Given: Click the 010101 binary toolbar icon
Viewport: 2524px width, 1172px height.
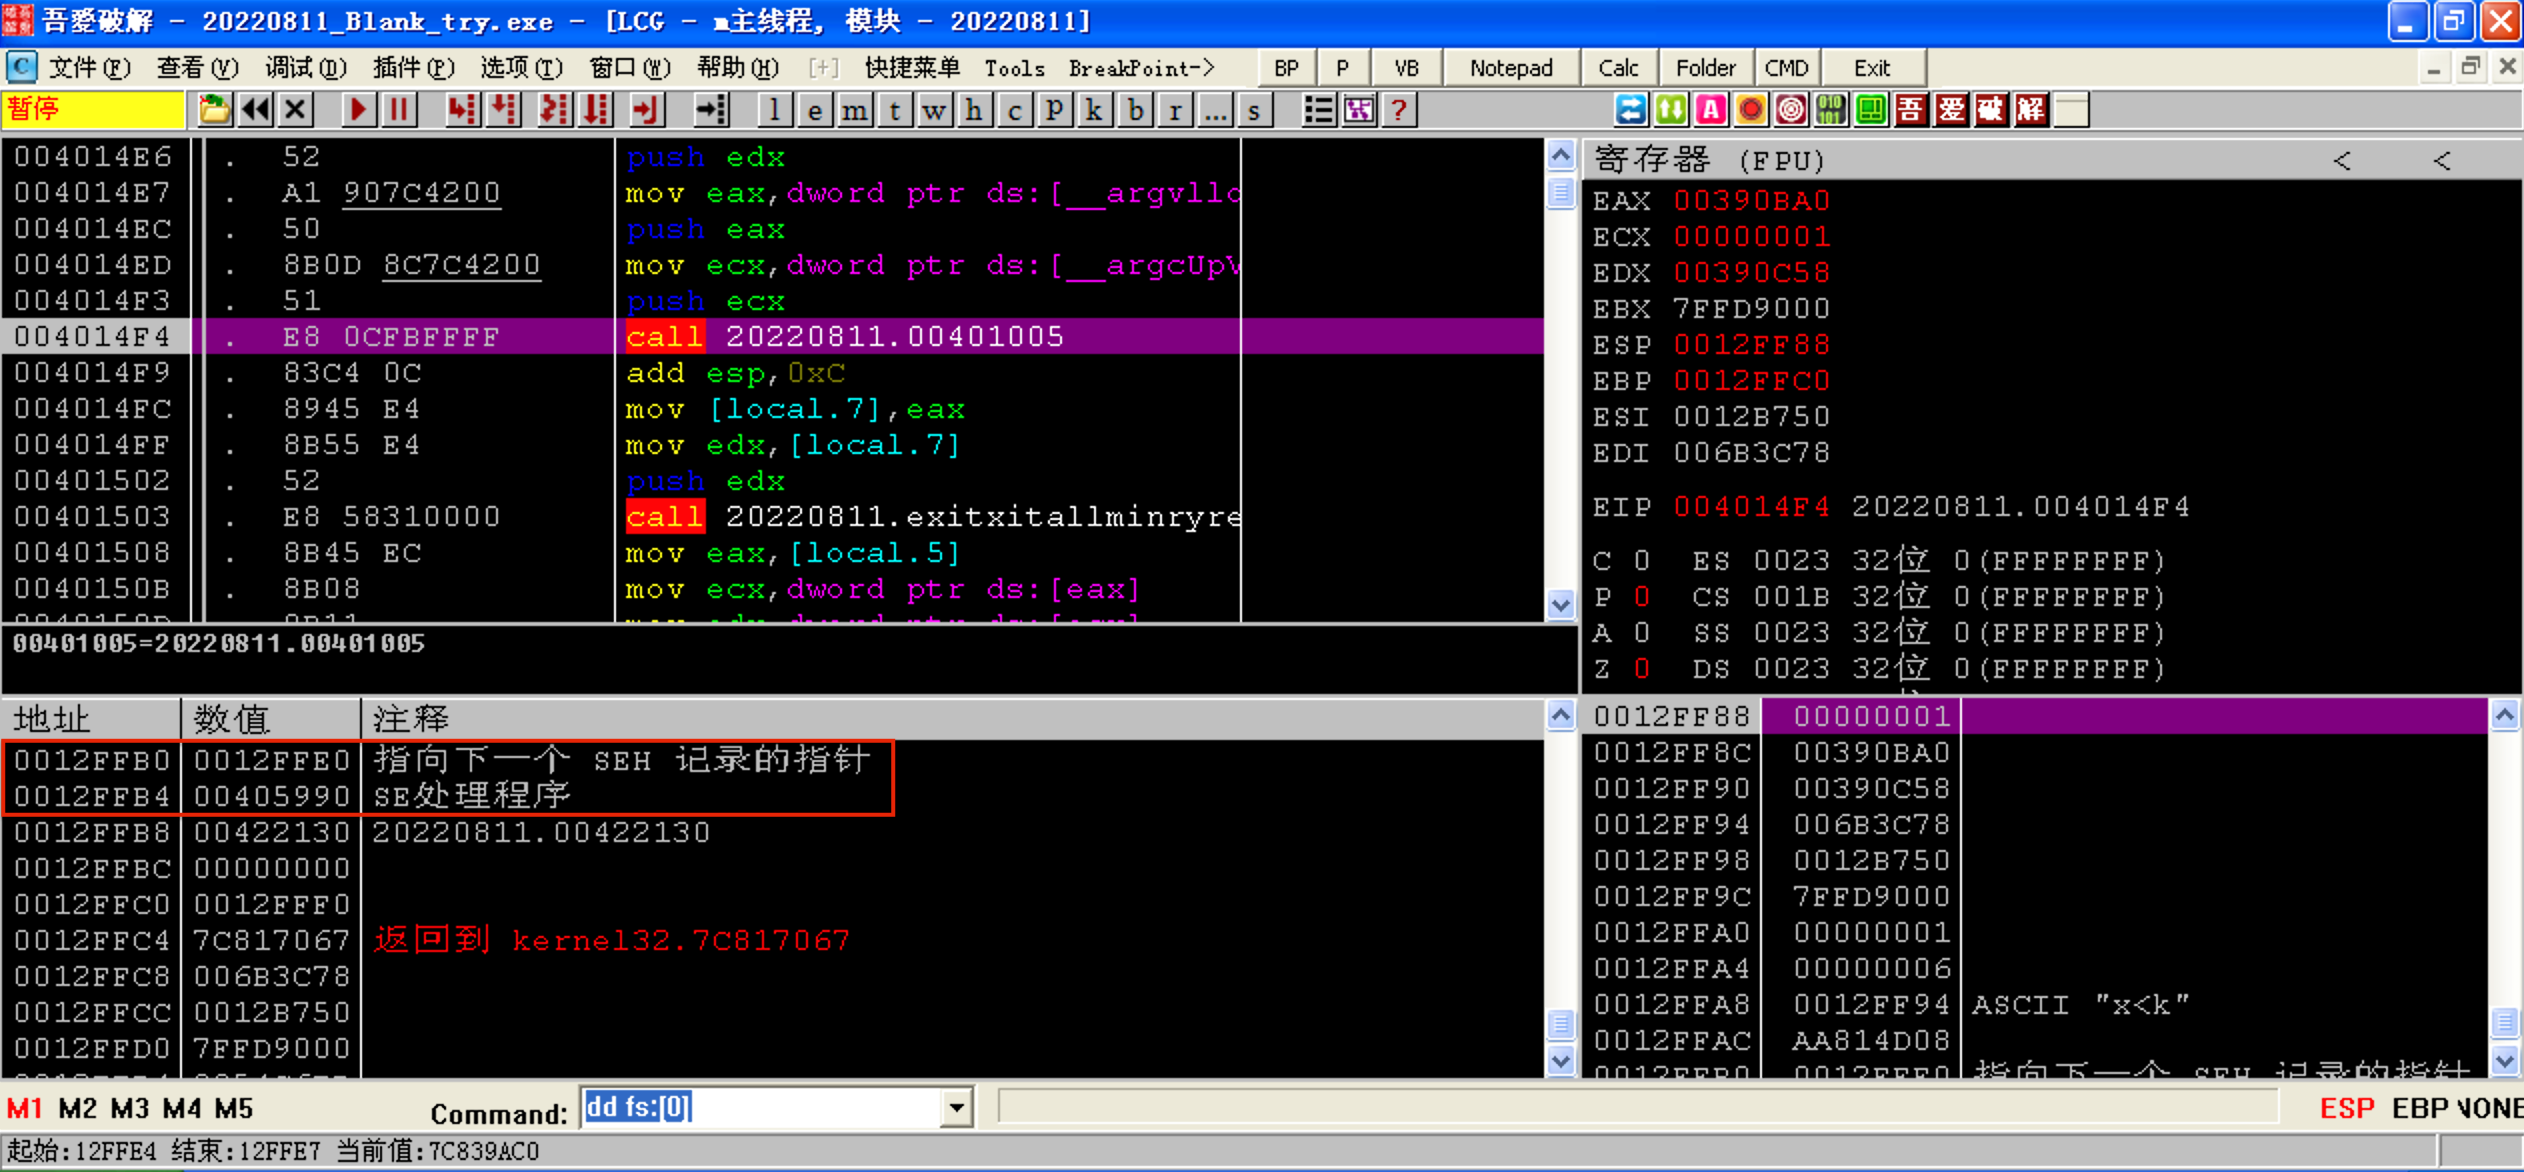Looking at the screenshot, I should coord(1830,109).
